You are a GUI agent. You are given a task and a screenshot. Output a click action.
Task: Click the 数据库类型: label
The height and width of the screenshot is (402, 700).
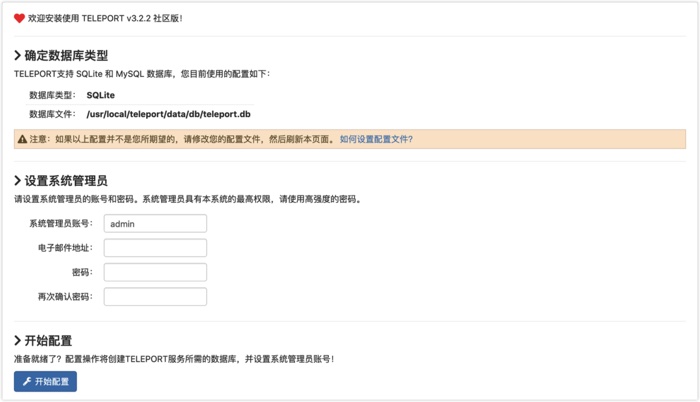click(53, 95)
